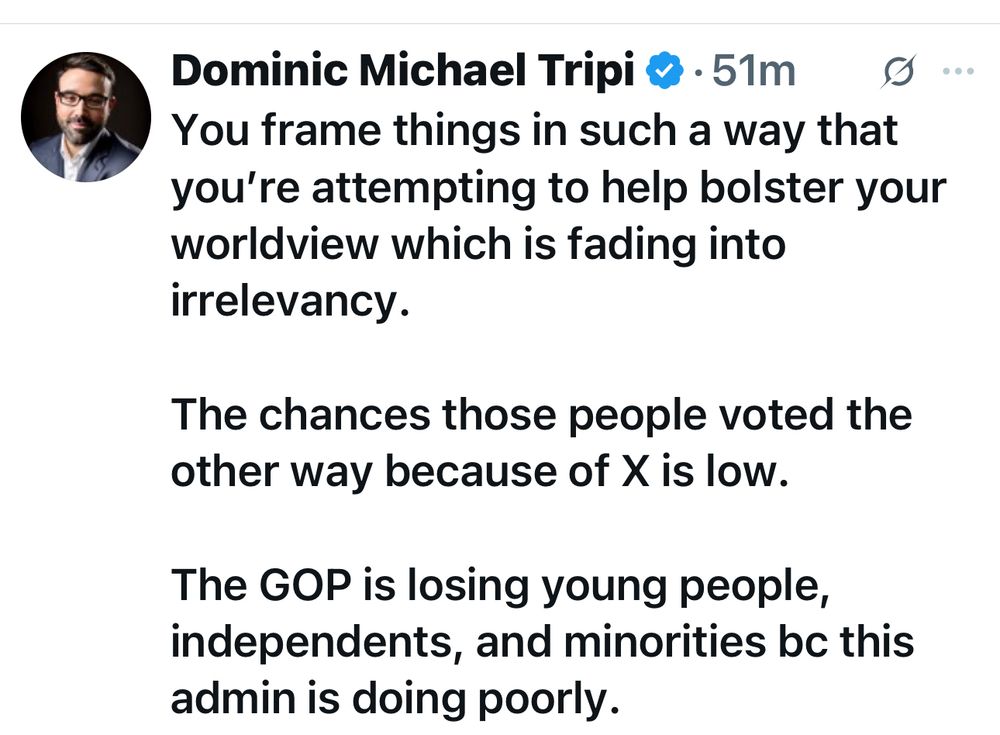Open the three-dot more options menu
Viewport: 1000px width, 735px height.
958,72
